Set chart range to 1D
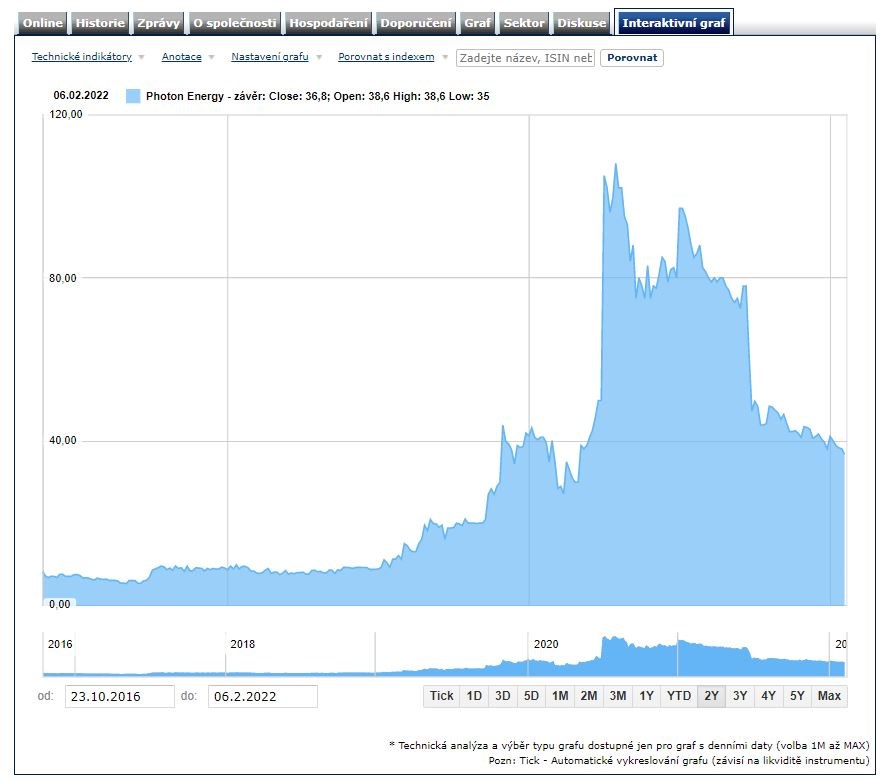Image resolution: width=894 pixels, height=782 pixels. (x=474, y=696)
